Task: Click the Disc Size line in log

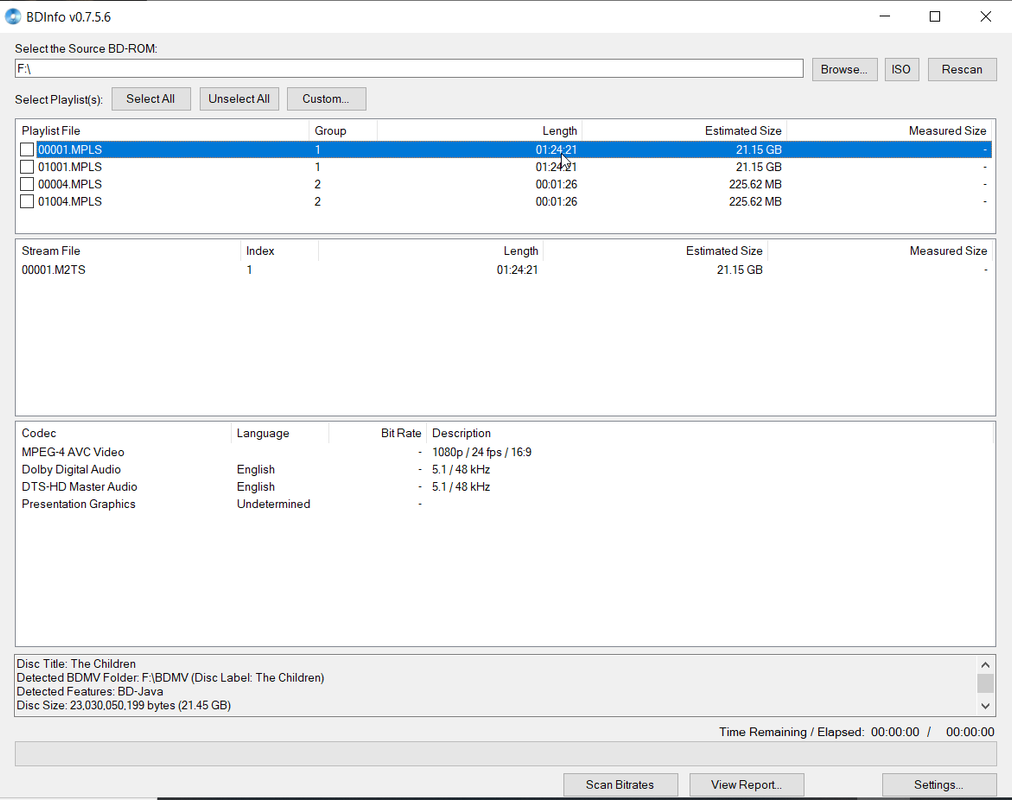Action: [123, 706]
